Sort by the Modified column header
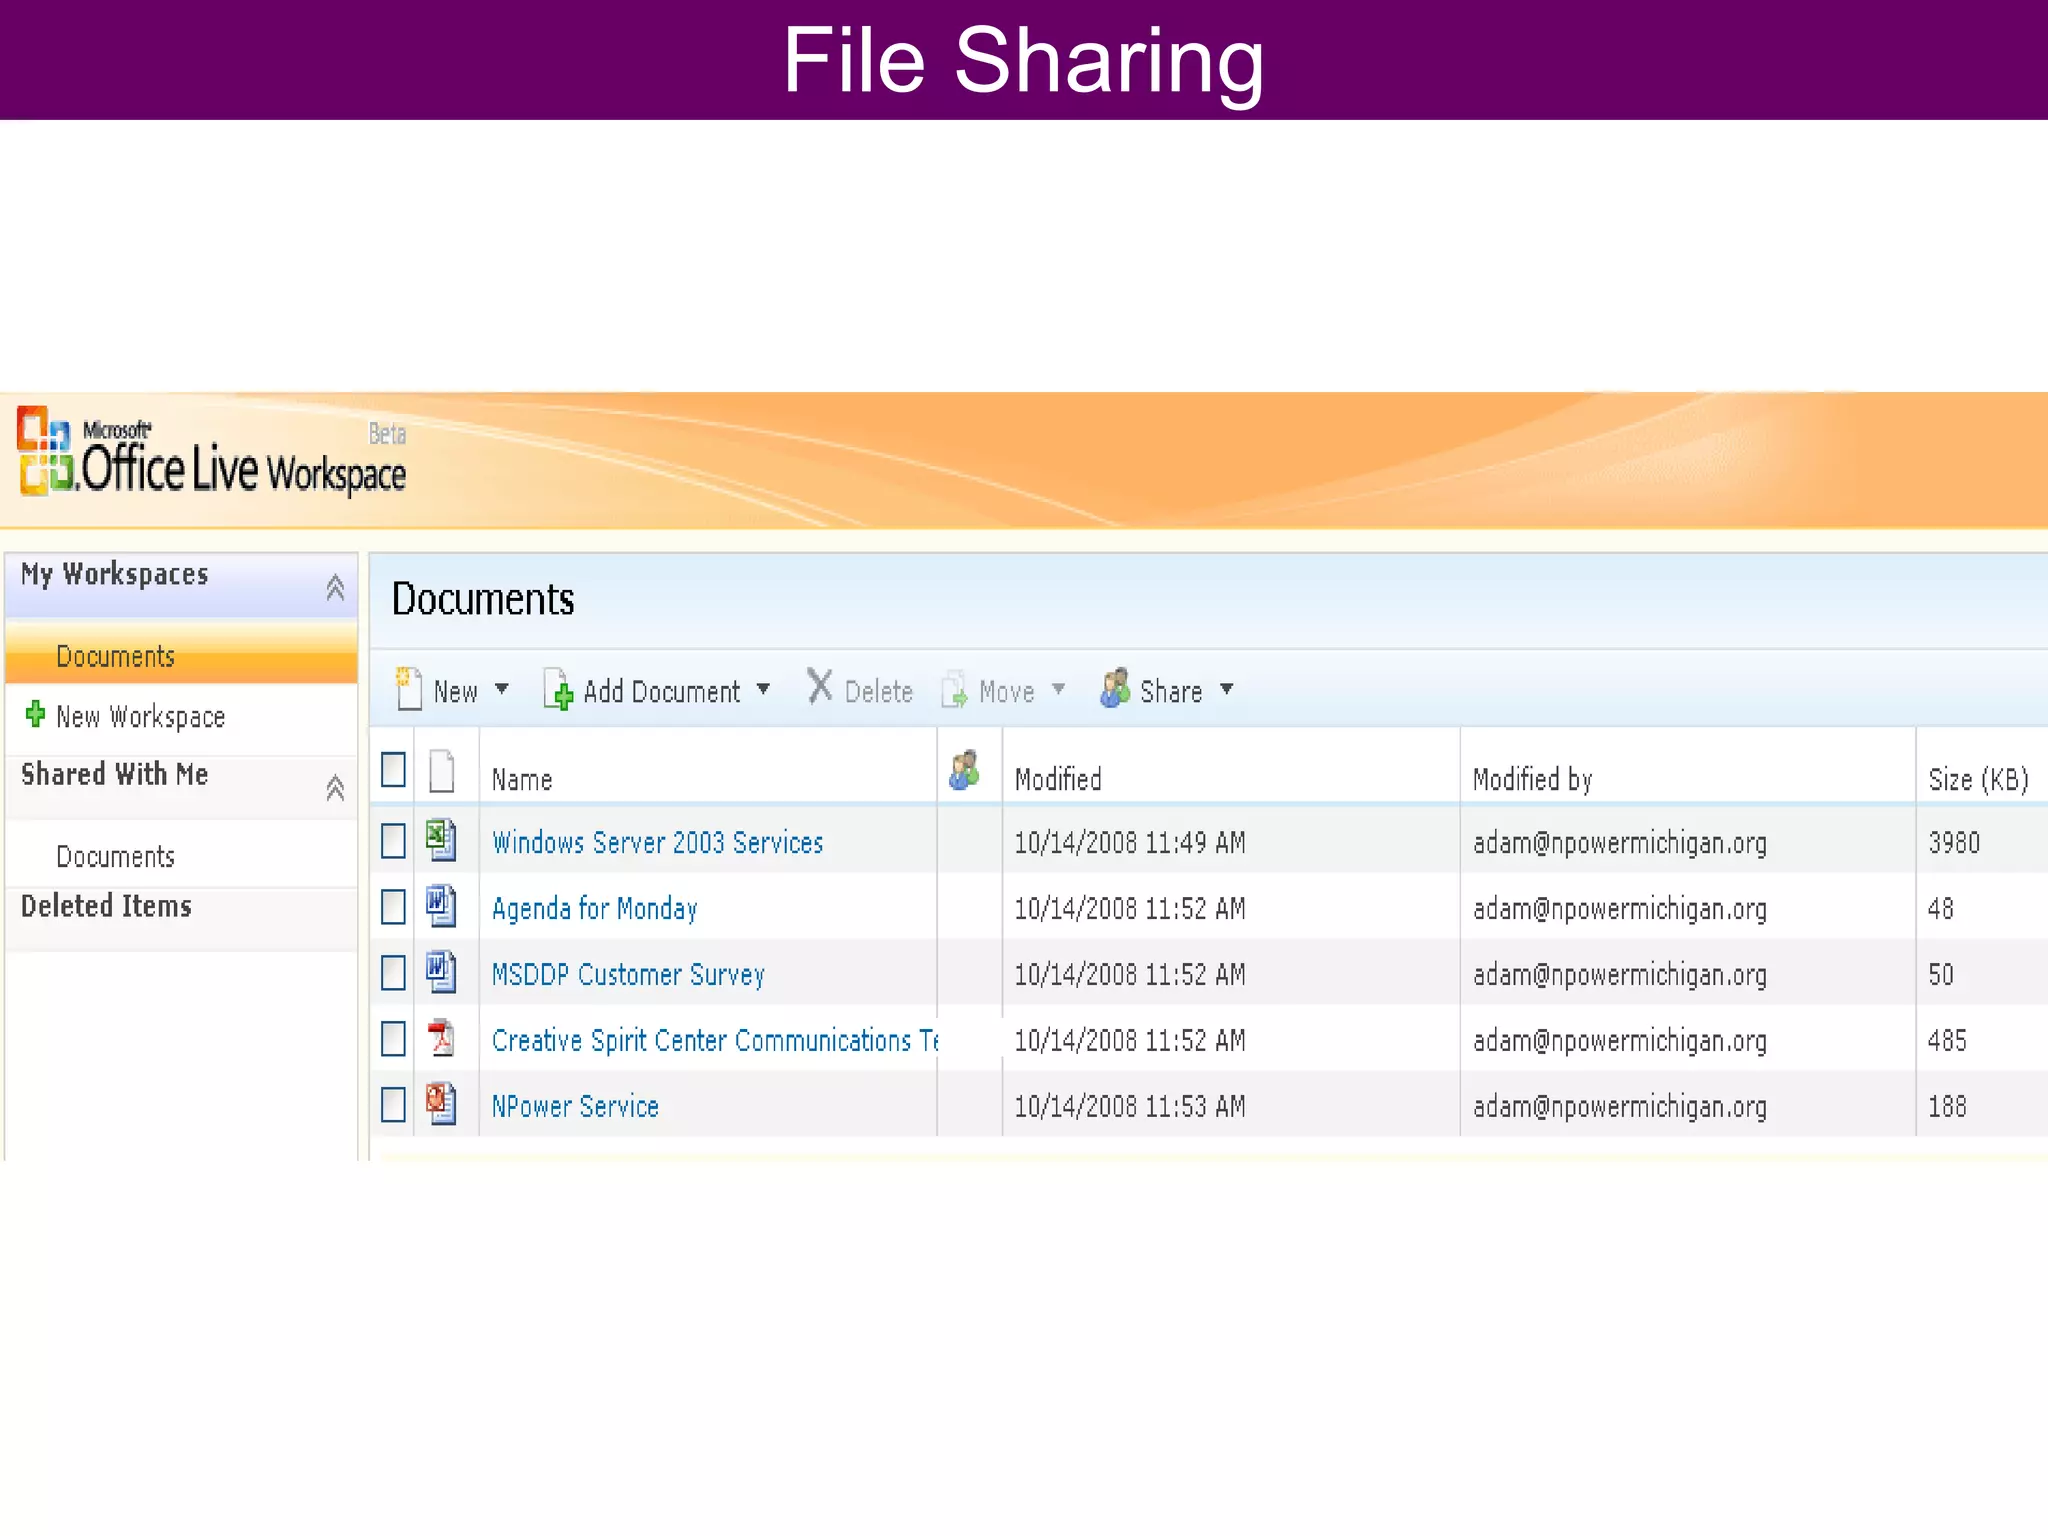Screen dimensions: 2048x1536 [1057, 779]
